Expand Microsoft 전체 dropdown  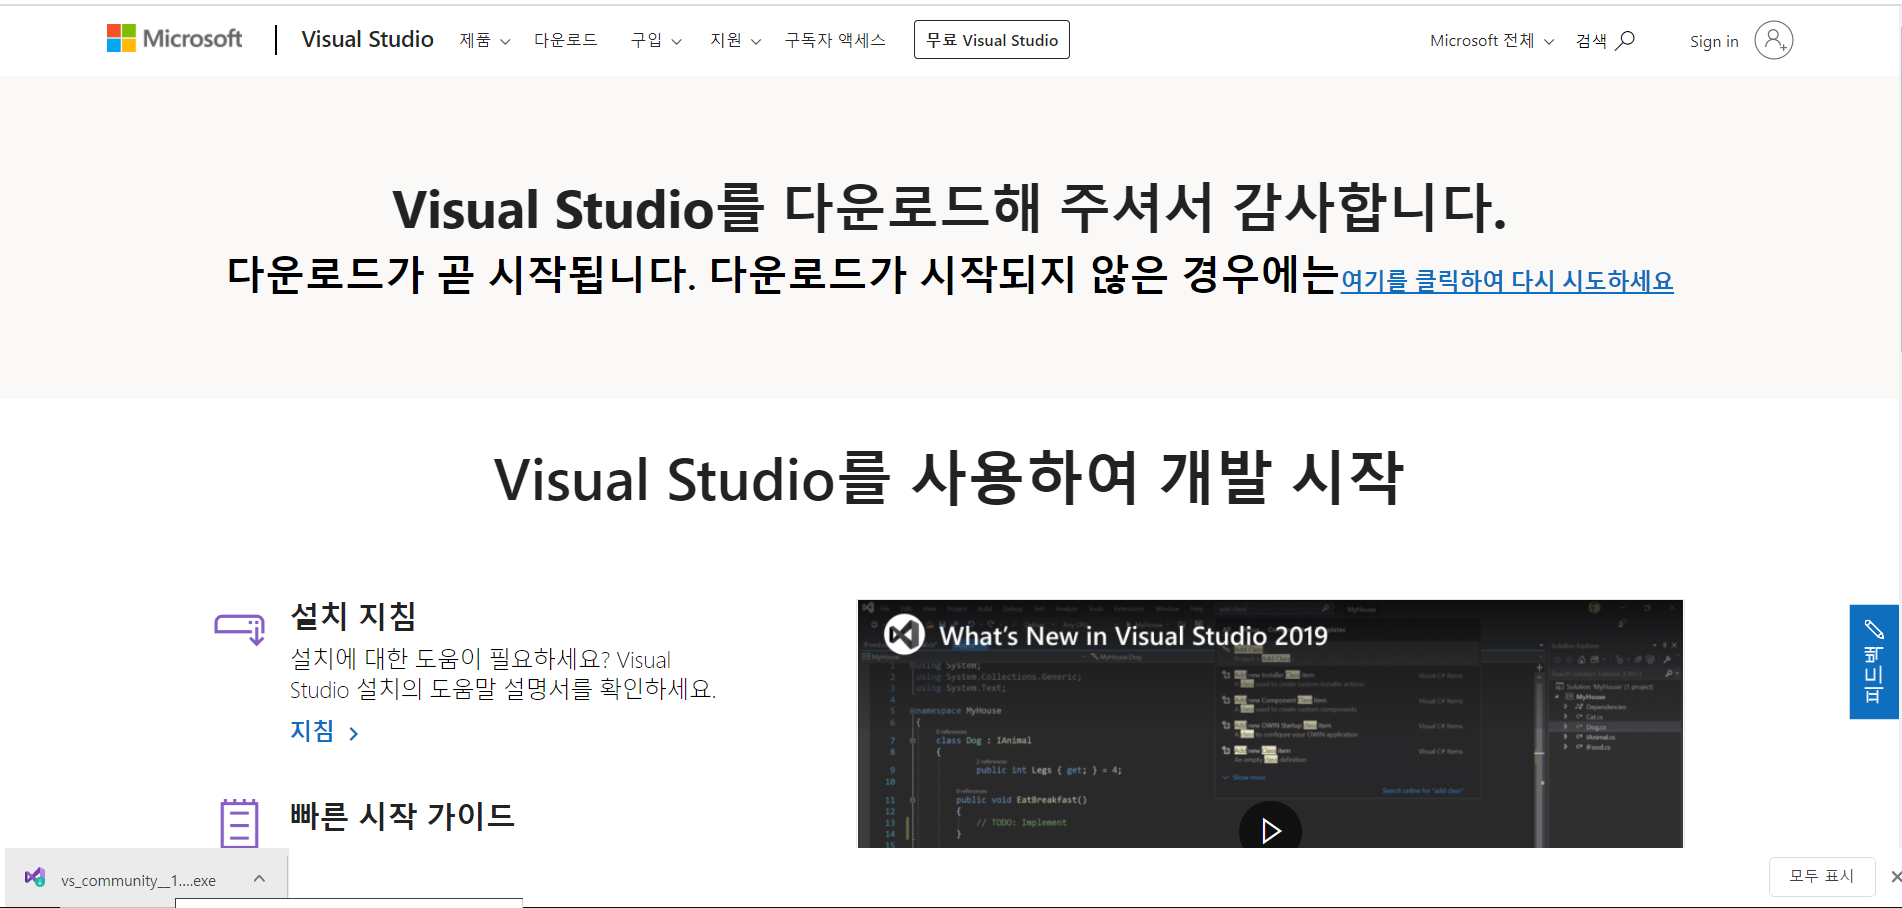[x=1492, y=40]
